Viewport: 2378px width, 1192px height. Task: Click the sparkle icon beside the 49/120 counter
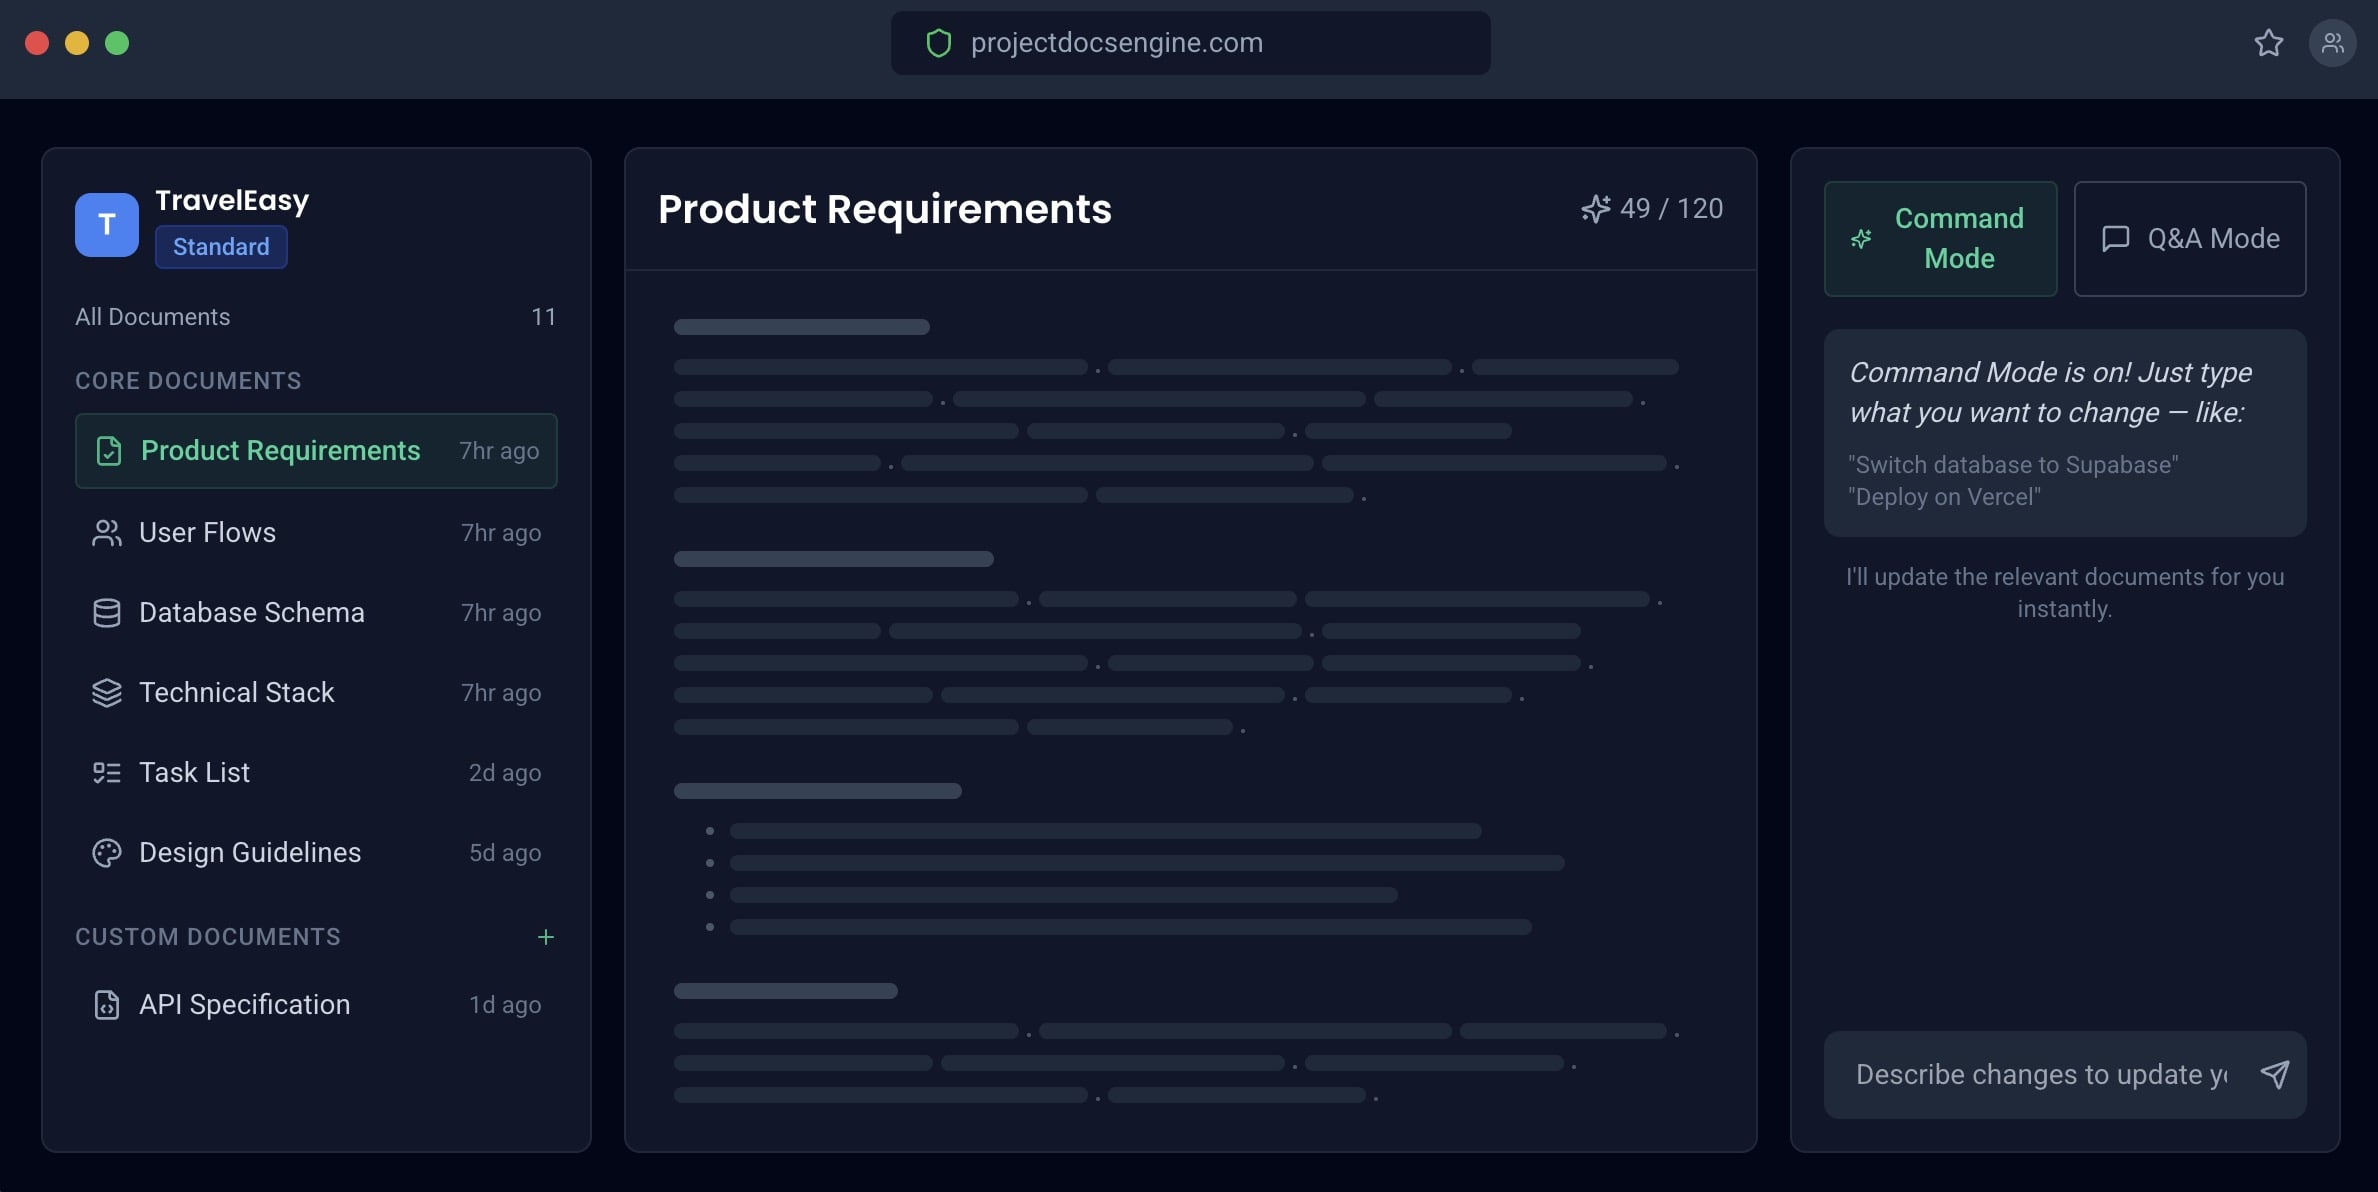point(1596,208)
